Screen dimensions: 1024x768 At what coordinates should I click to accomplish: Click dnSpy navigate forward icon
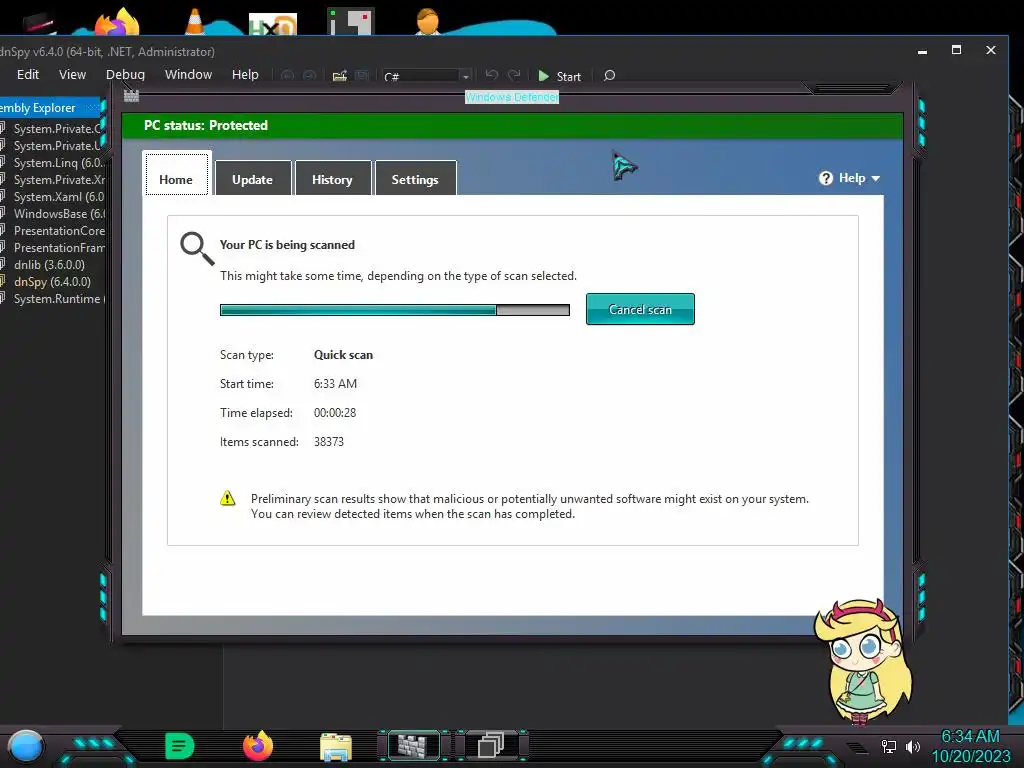coord(310,76)
